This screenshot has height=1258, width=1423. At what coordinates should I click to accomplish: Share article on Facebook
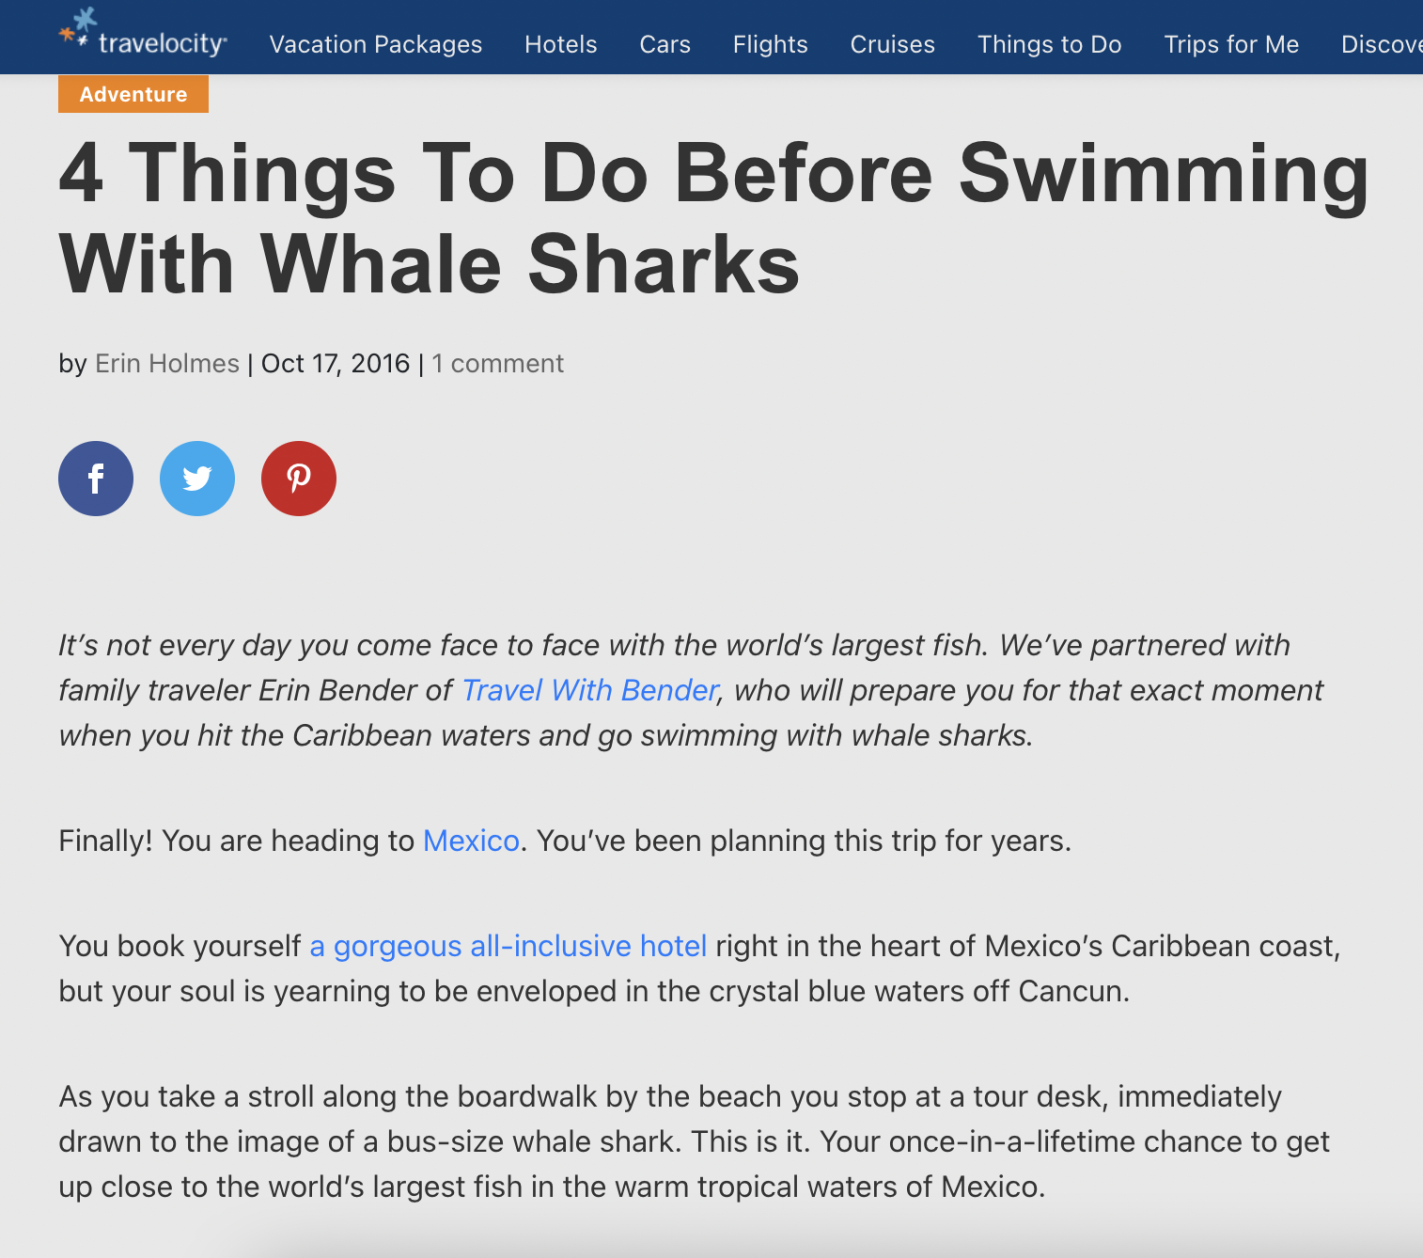point(96,479)
